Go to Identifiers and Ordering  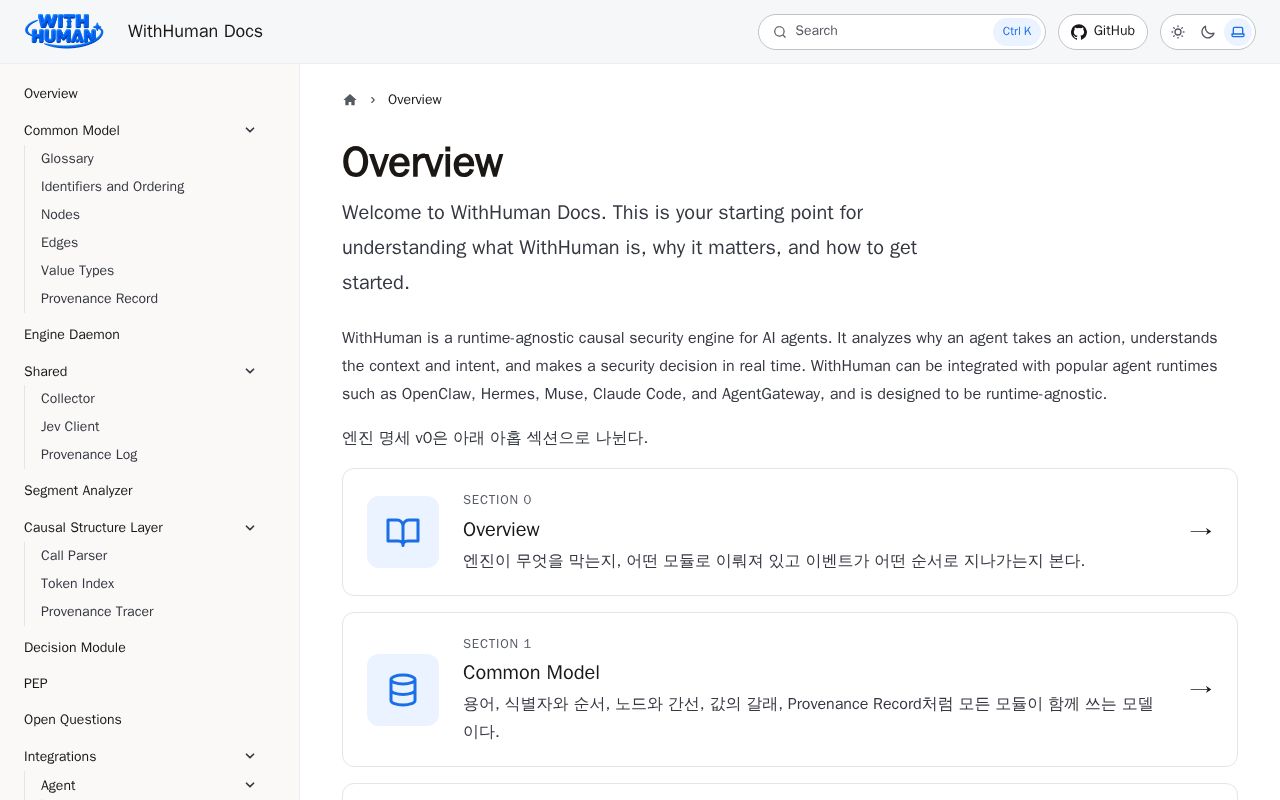tap(112, 187)
